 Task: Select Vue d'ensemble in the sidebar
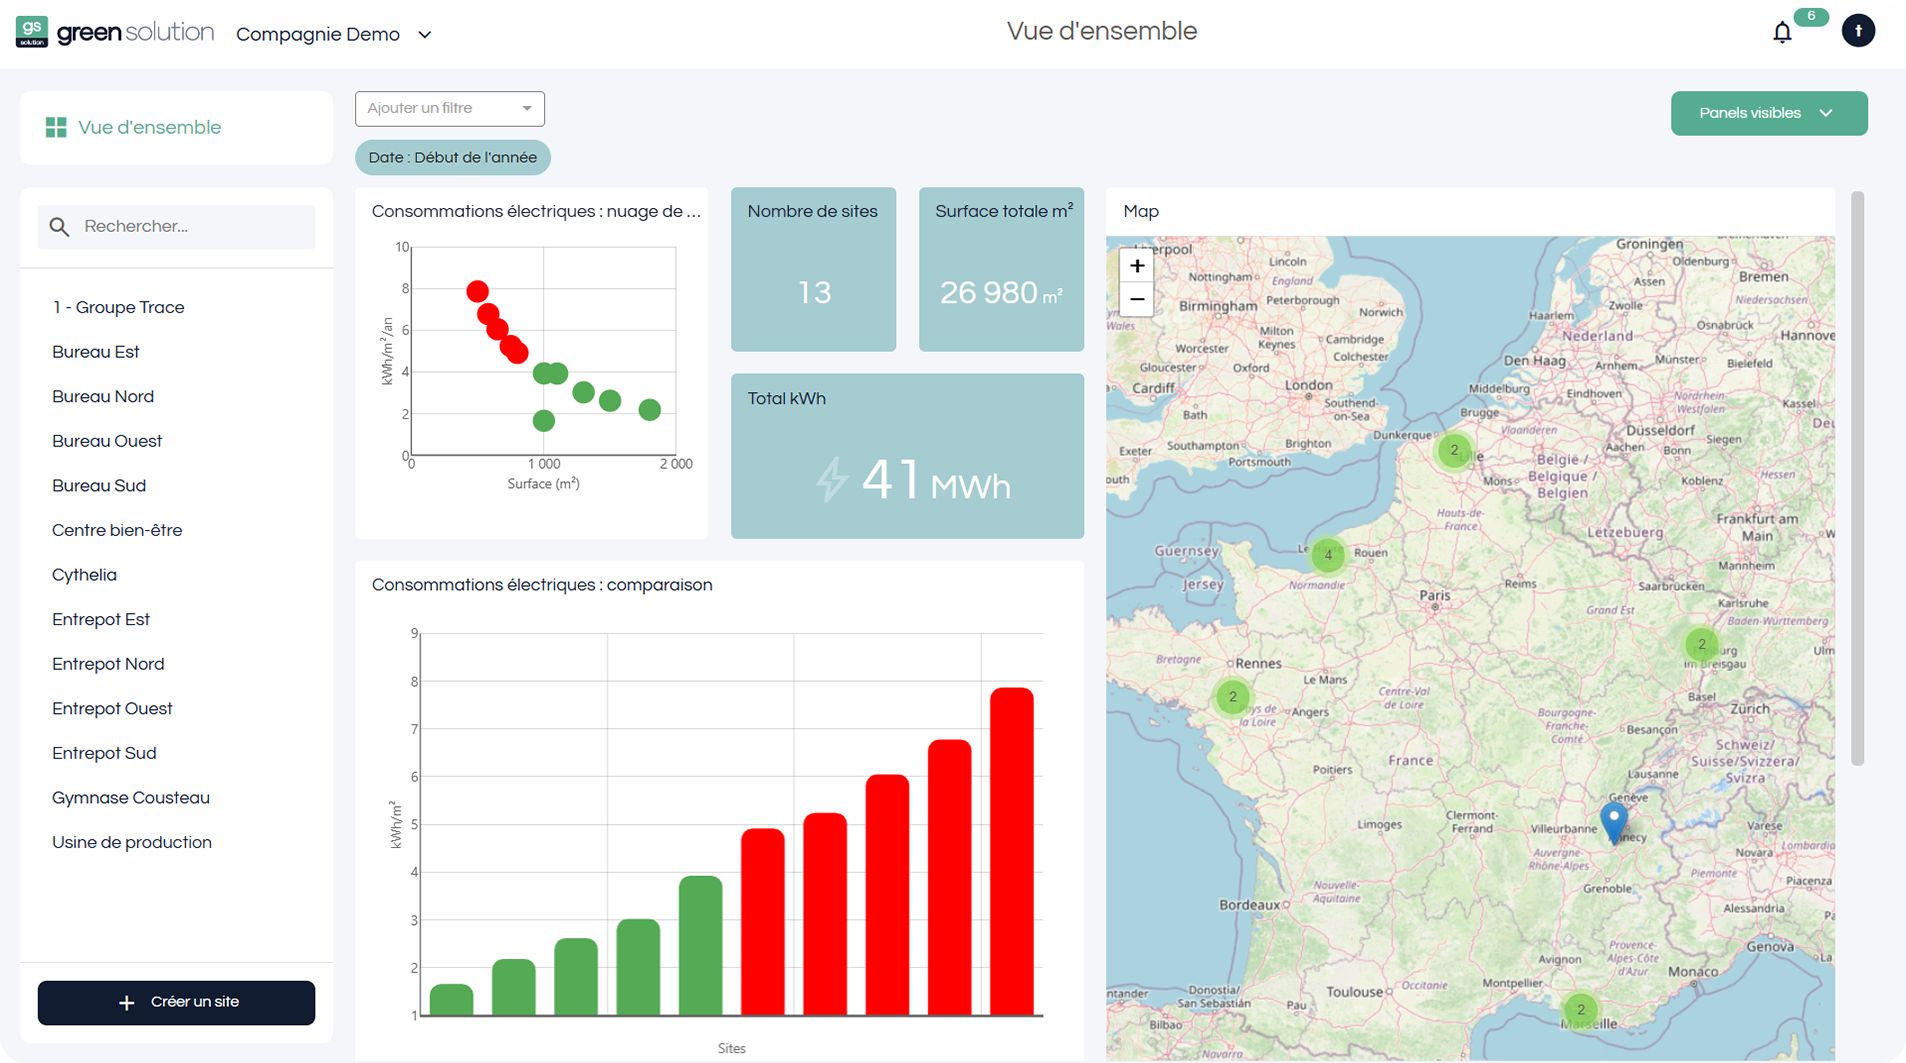[150, 127]
